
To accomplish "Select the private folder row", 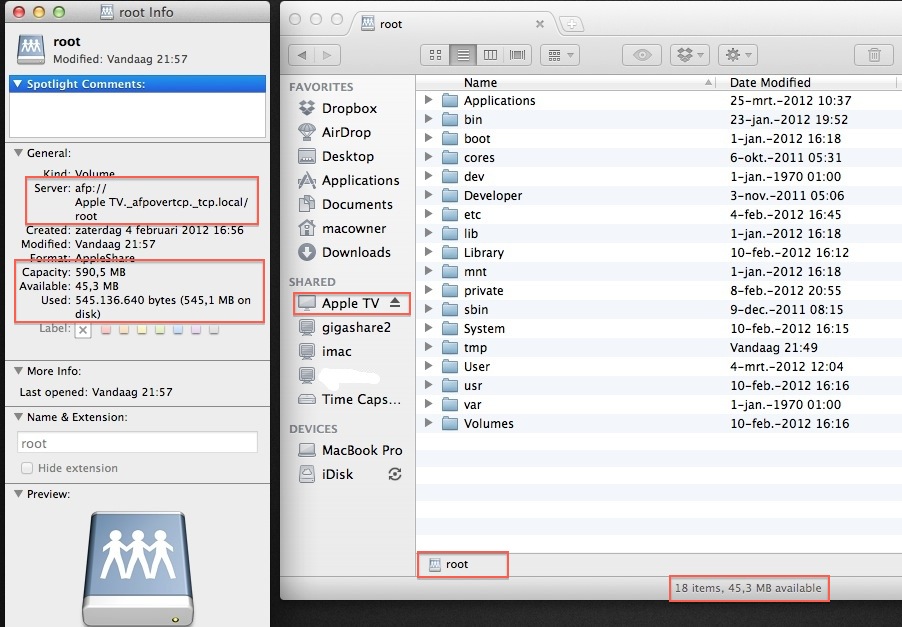I will (659, 290).
